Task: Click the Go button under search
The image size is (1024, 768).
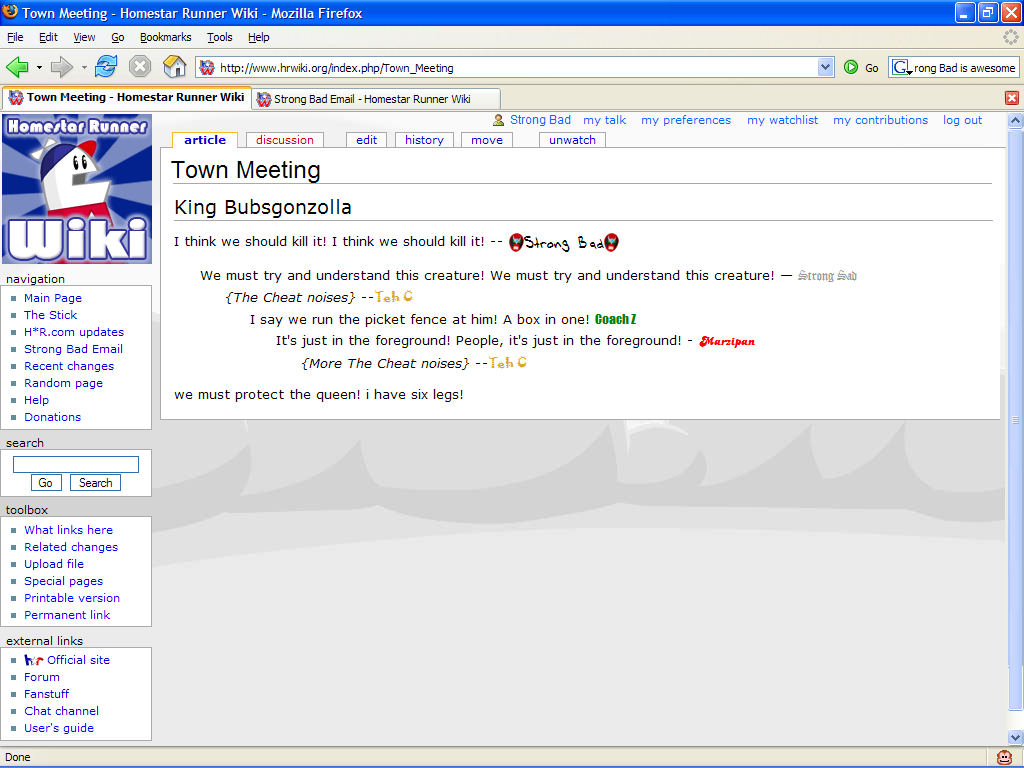Action: point(46,483)
